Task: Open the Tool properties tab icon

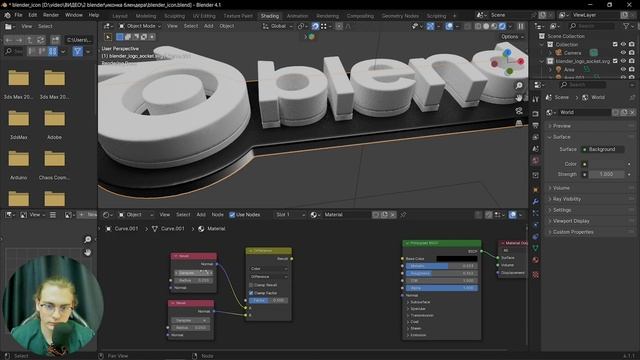Action: (536, 99)
